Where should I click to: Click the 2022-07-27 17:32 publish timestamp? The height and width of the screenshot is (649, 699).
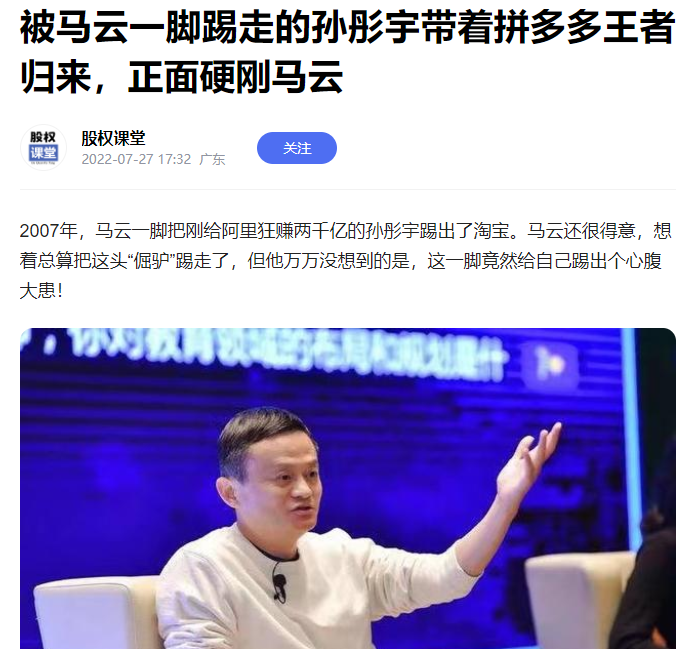click(x=136, y=159)
